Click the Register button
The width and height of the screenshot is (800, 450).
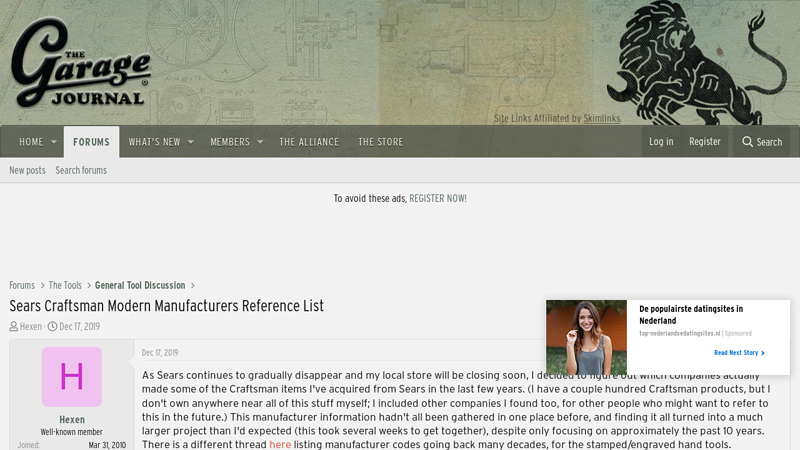705,142
